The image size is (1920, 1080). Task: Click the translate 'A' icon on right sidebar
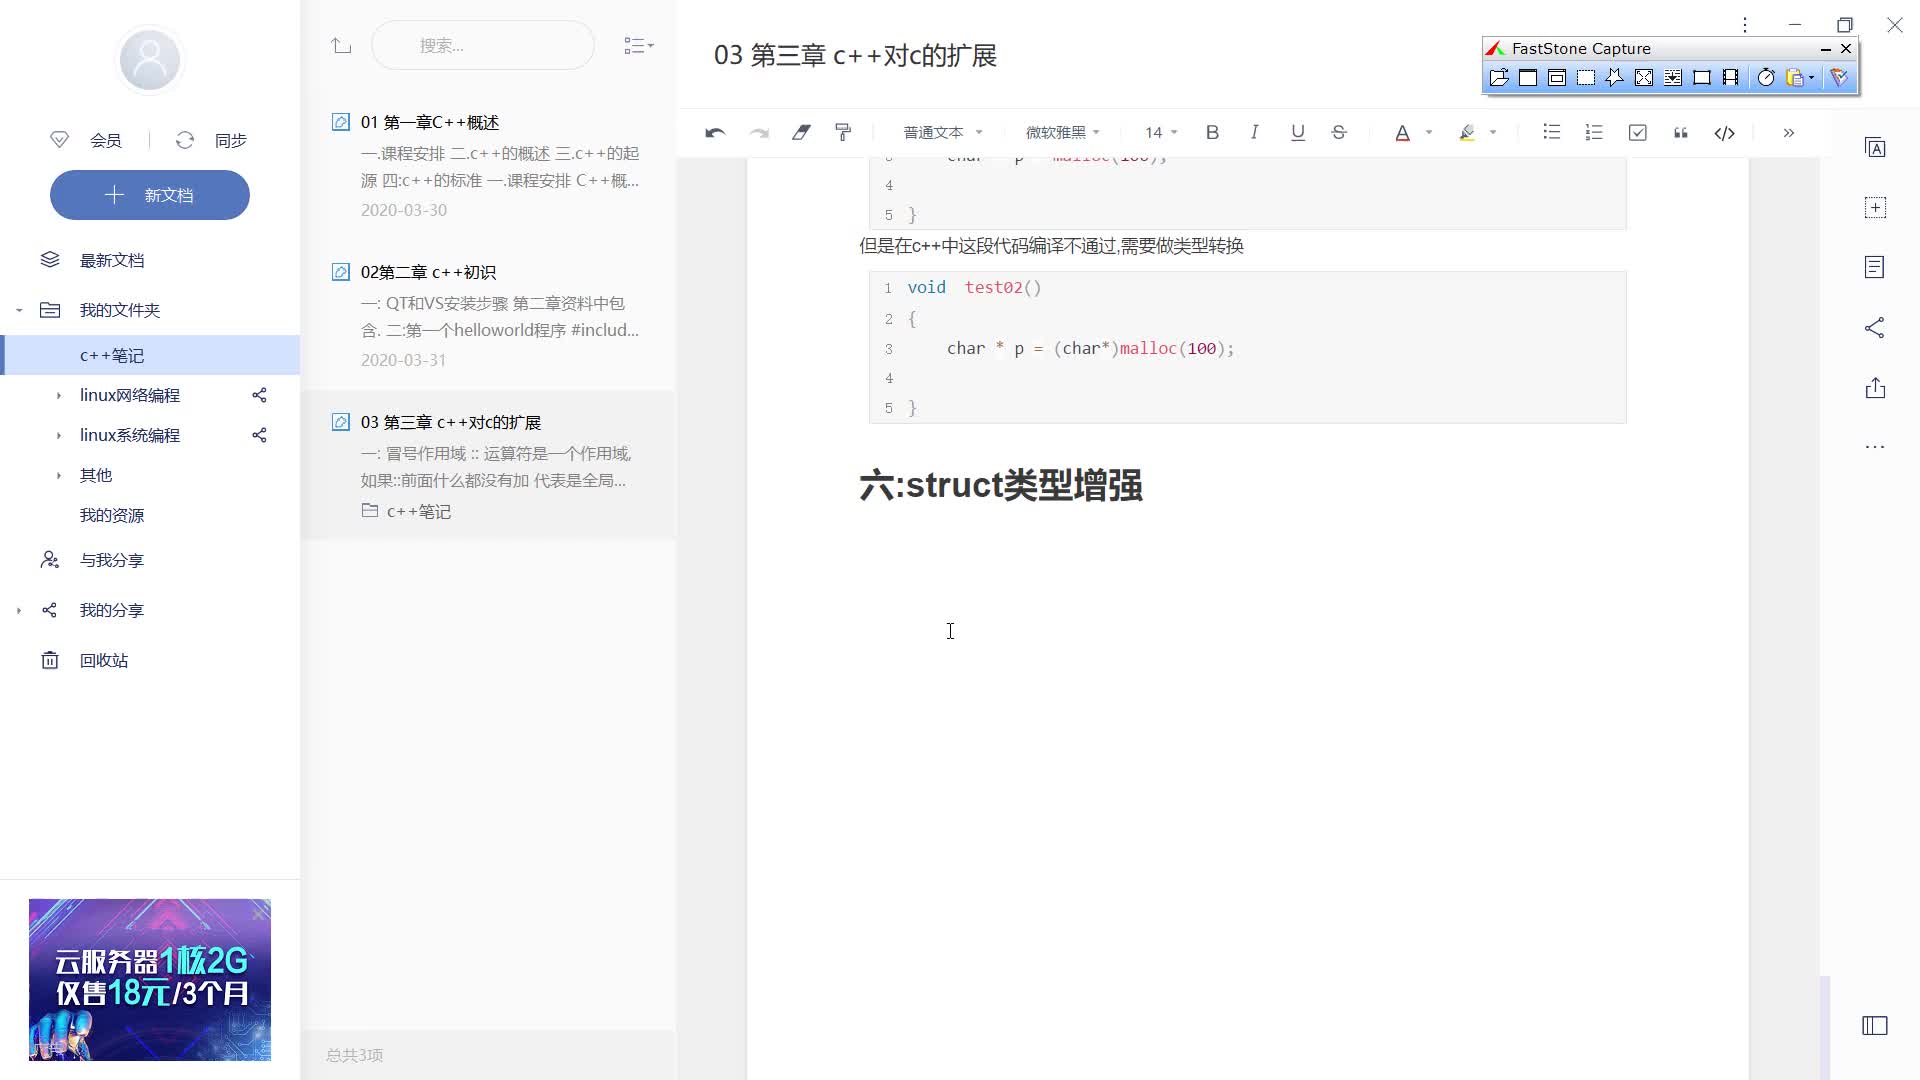pos(1875,147)
